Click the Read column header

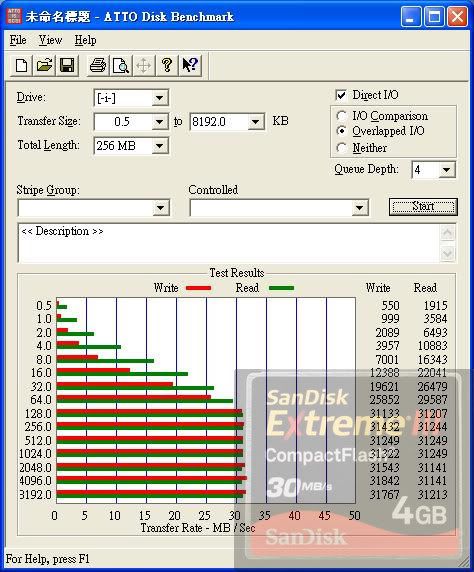(x=425, y=288)
